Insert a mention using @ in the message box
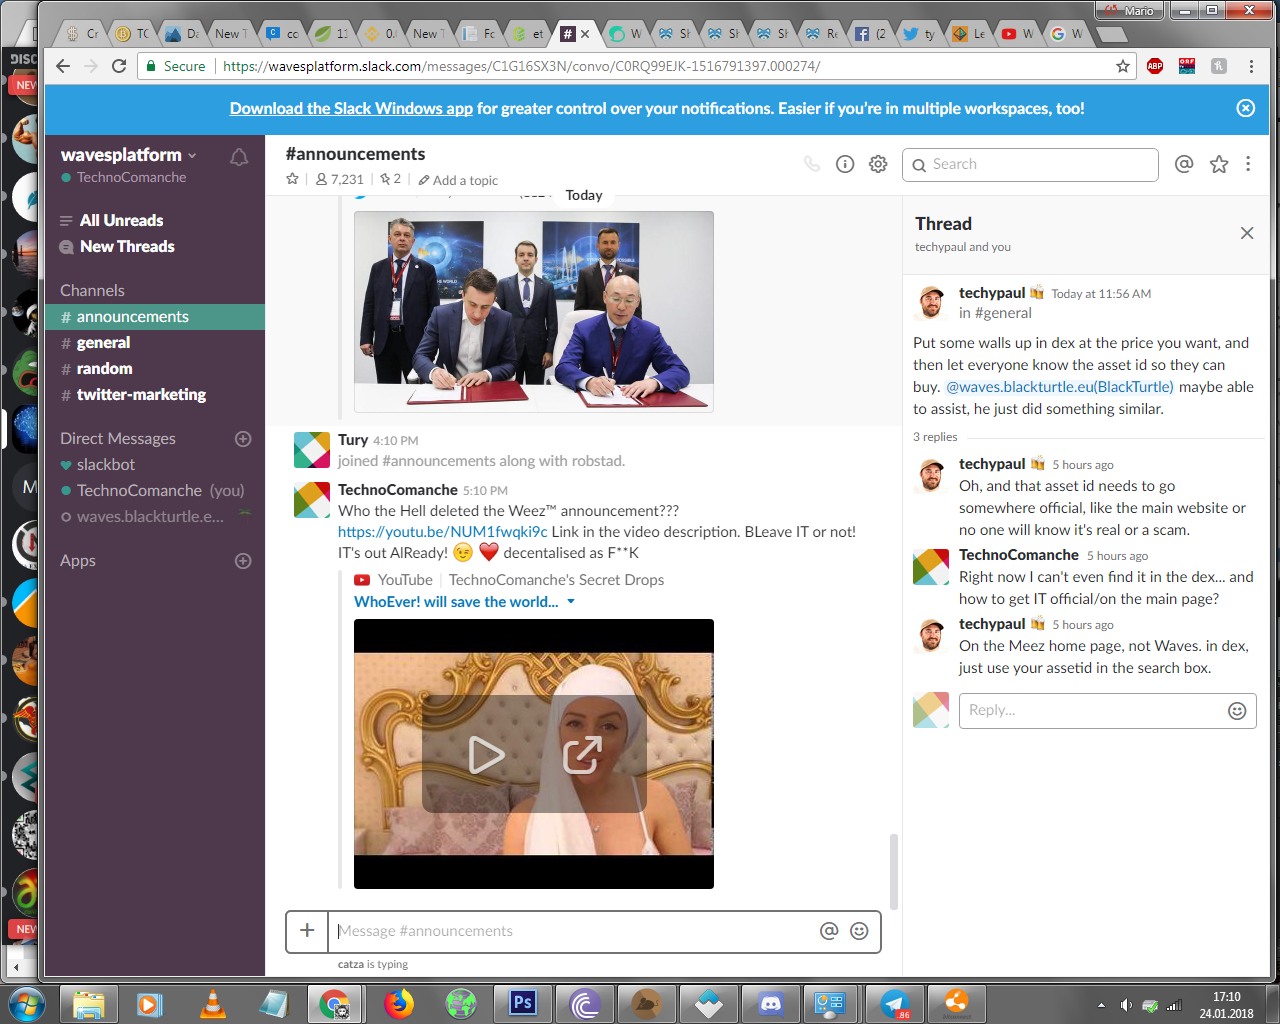This screenshot has width=1280, height=1024. coord(829,931)
